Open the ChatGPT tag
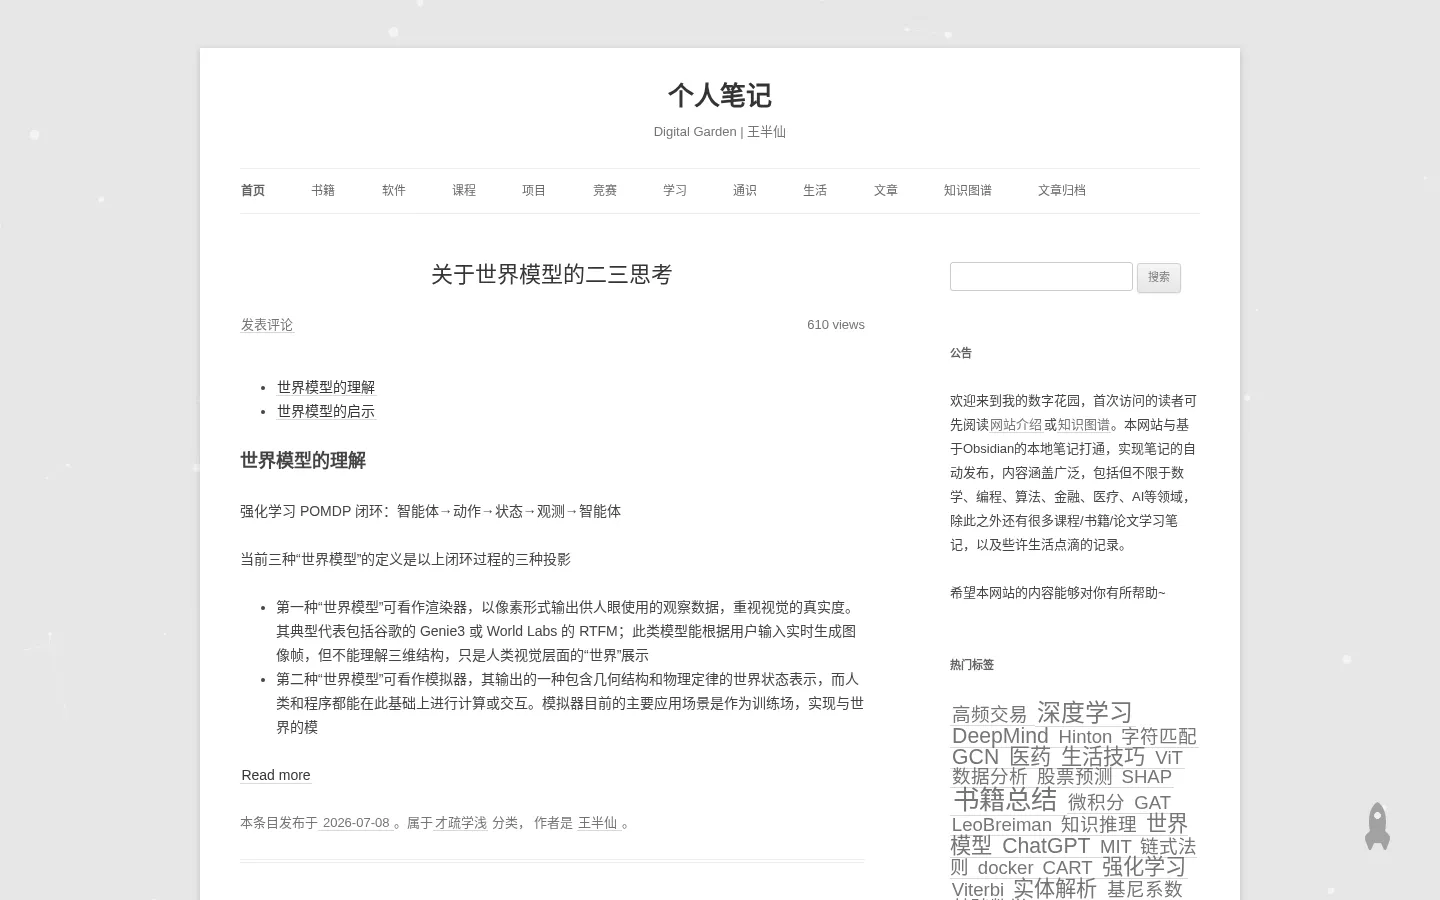This screenshot has width=1440, height=900. 1046,845
